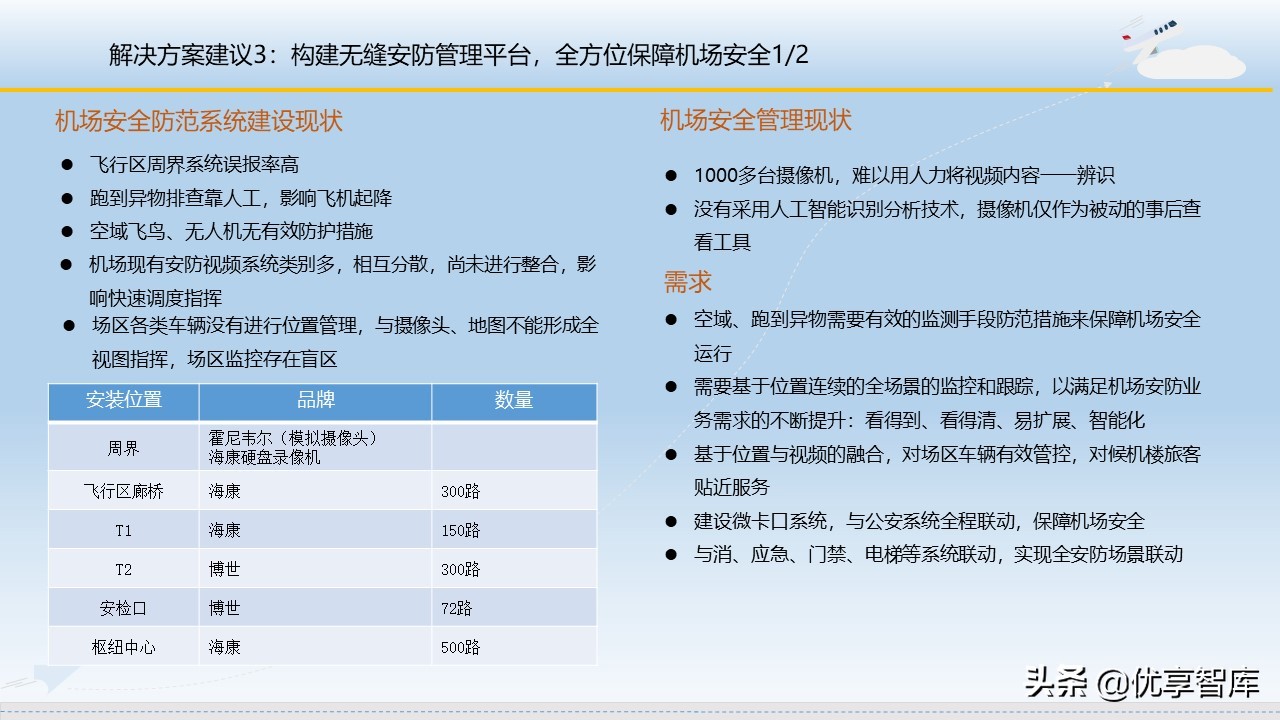
Task: Click the 数量 table header cell
Action: point(513,401)
